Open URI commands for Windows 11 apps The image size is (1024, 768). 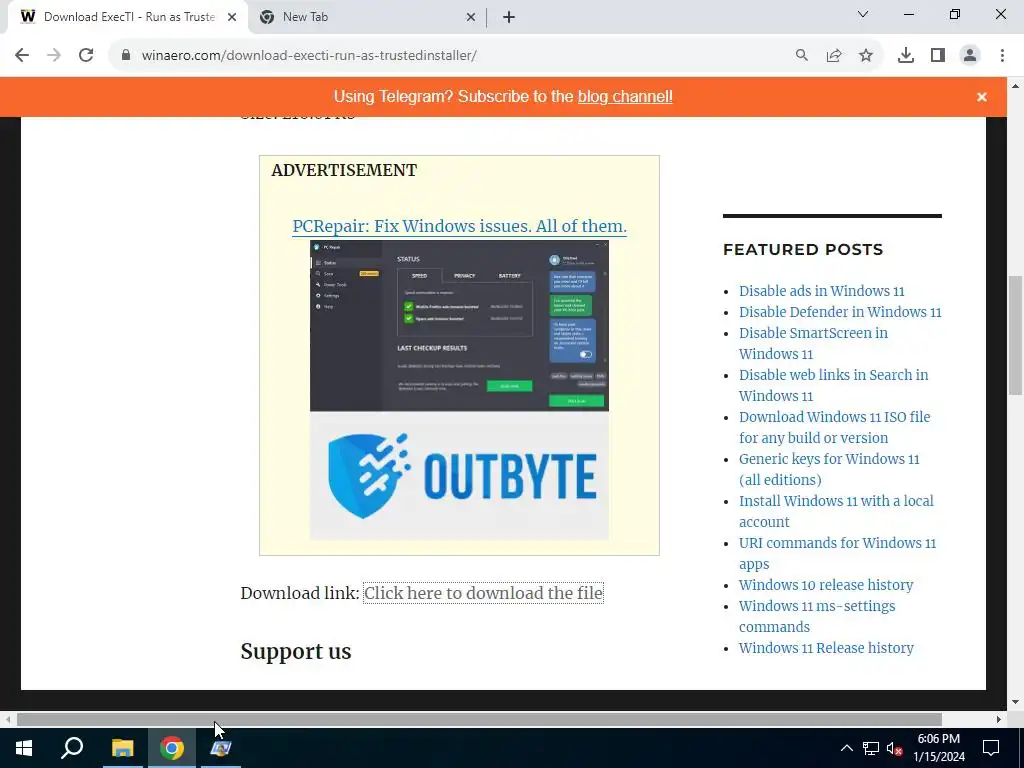[837, 553]
